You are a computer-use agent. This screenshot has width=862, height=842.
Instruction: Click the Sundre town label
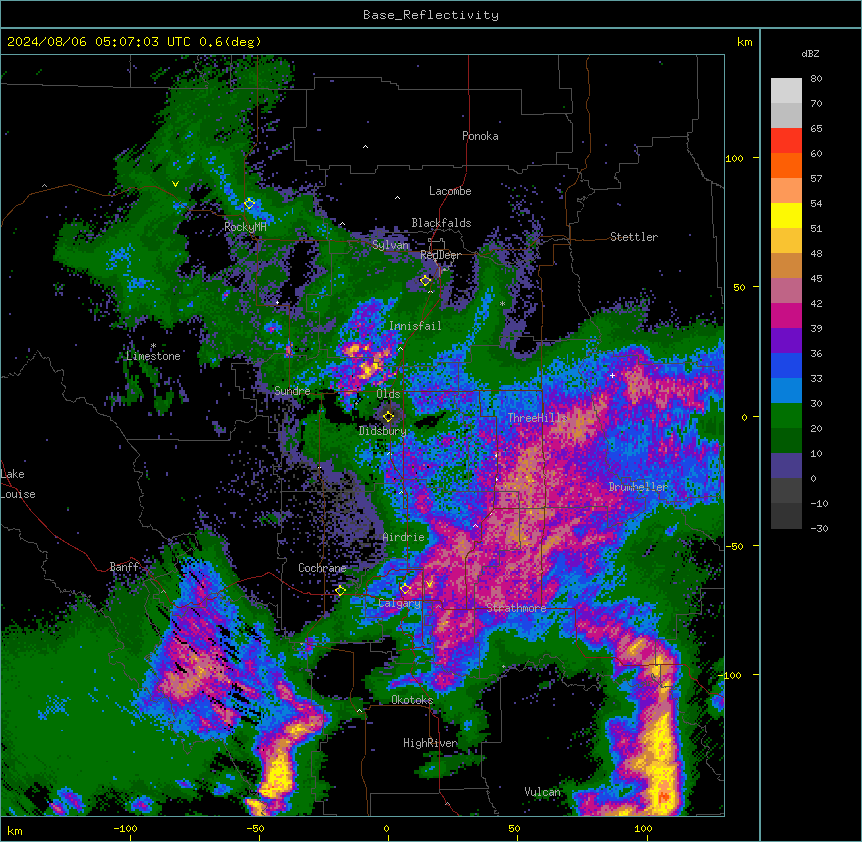(x=292, y=391)
